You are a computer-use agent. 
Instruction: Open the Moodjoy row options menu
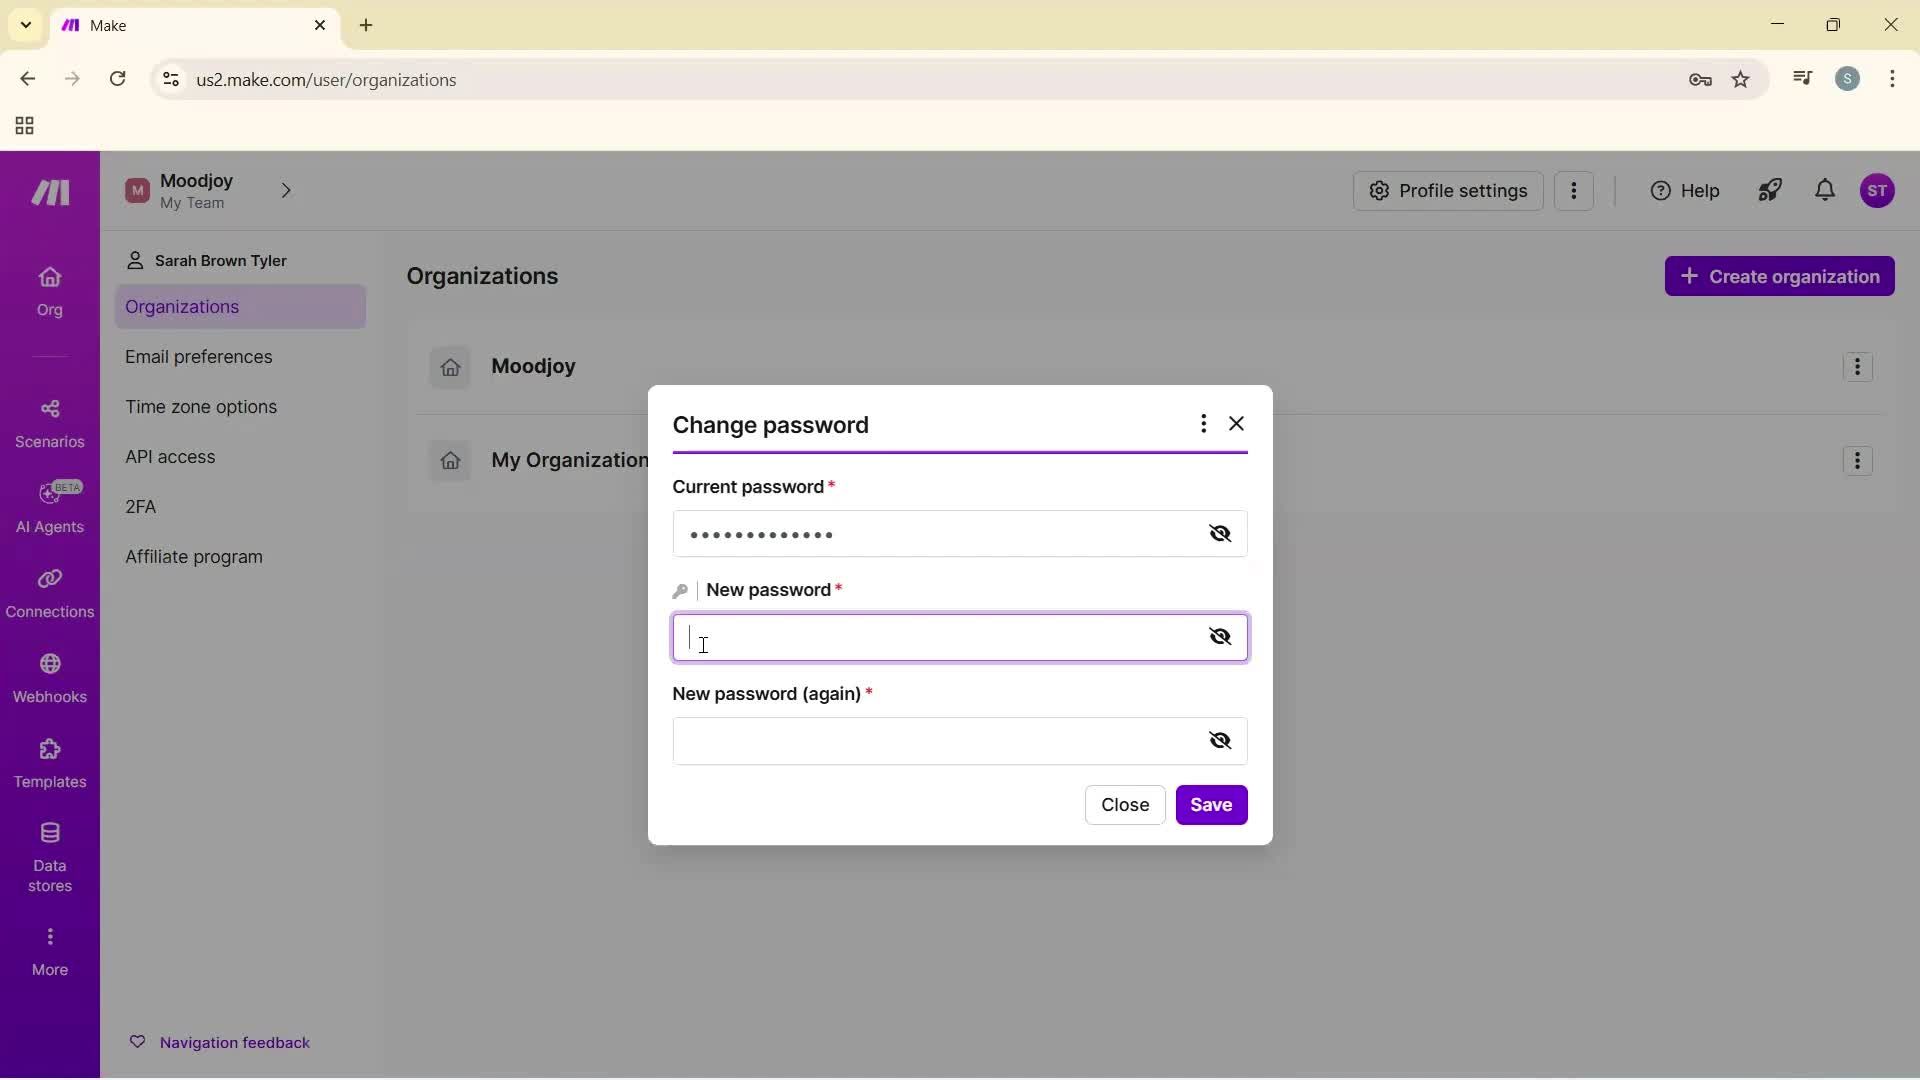coord(1858,367)
